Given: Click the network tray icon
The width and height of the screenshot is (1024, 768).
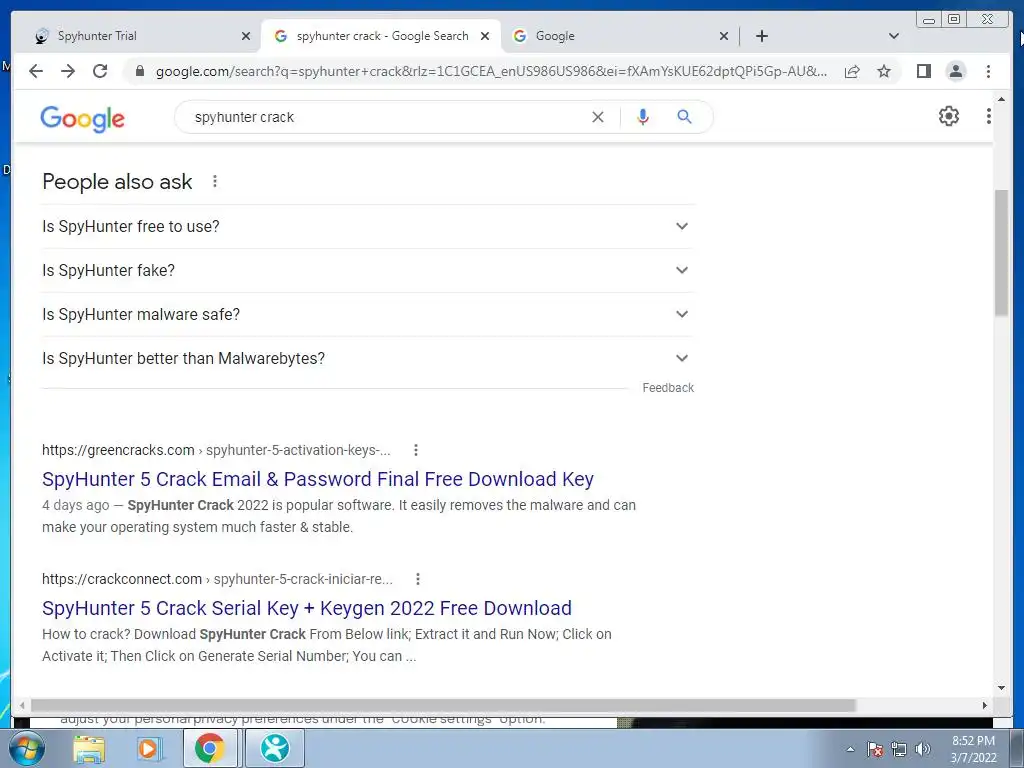Looking at the screenshot, I should 899,749.
